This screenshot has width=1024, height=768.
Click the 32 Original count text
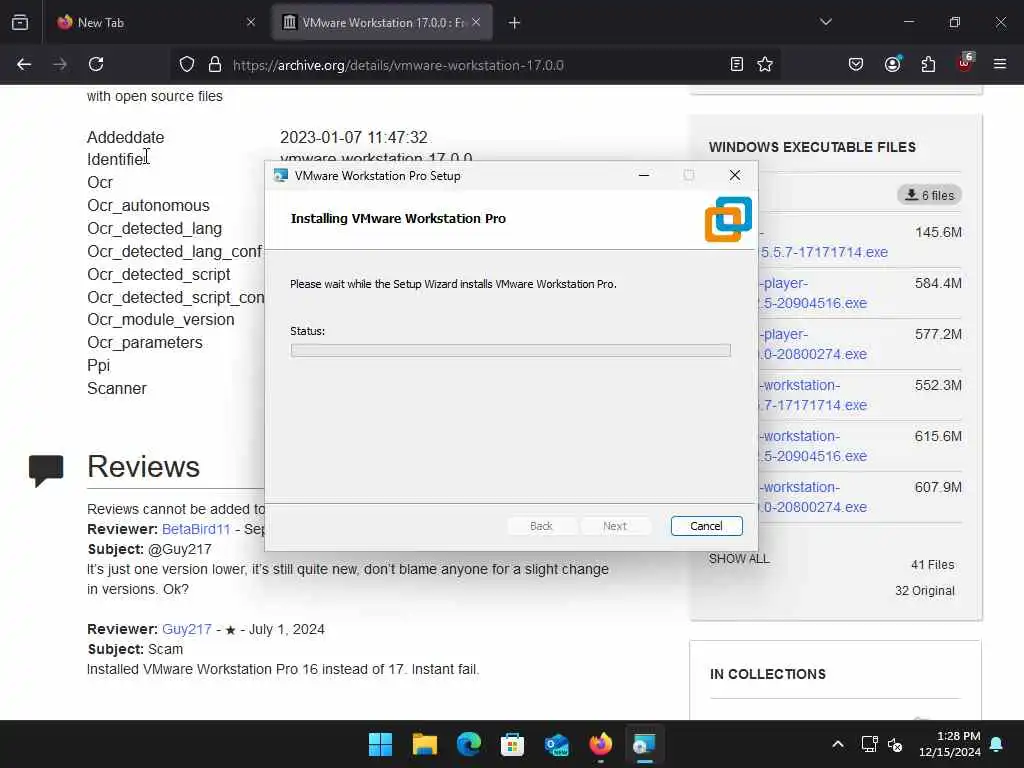point(925,591)
